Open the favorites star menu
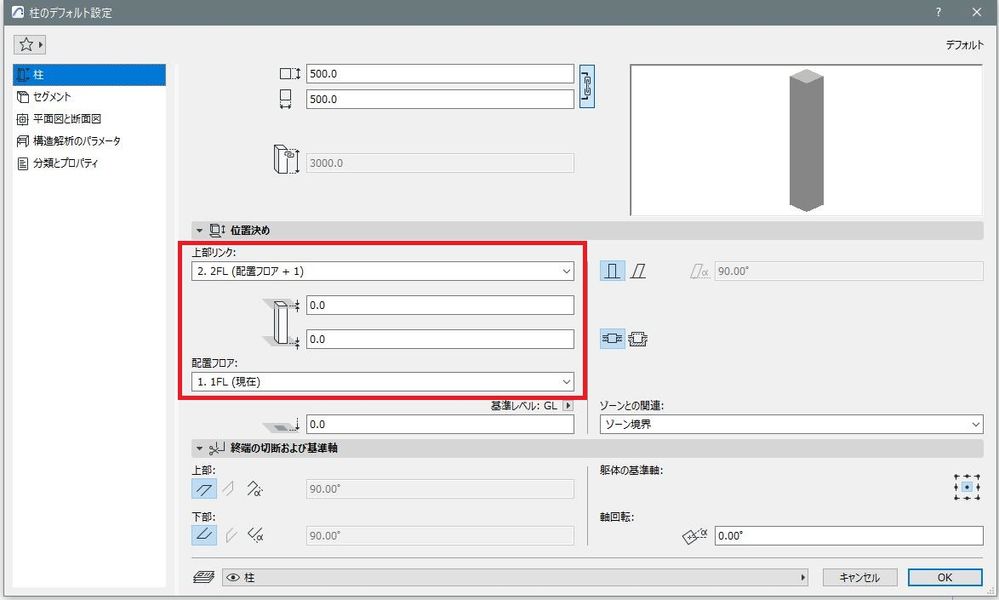 click(30, 45)
